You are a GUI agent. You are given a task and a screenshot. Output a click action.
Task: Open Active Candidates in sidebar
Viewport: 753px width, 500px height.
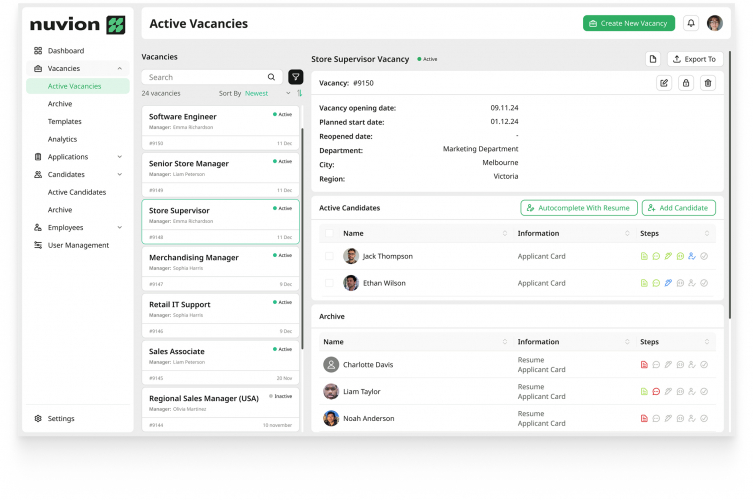77,192
